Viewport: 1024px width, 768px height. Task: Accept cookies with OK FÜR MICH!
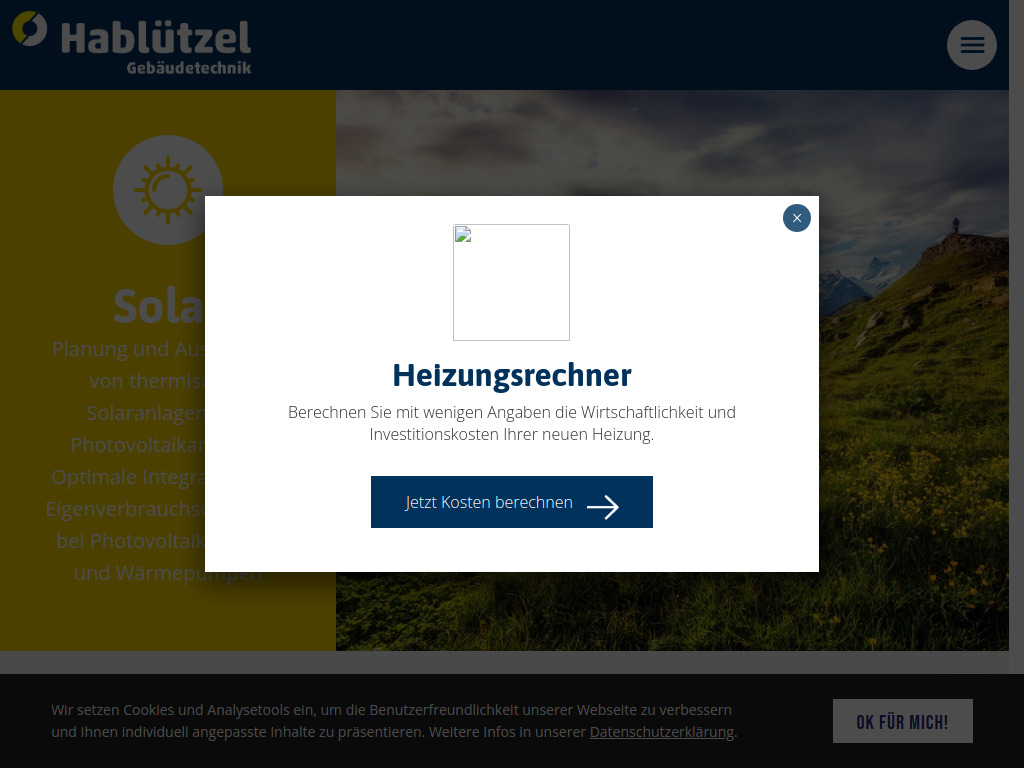(x=902, y=720)
